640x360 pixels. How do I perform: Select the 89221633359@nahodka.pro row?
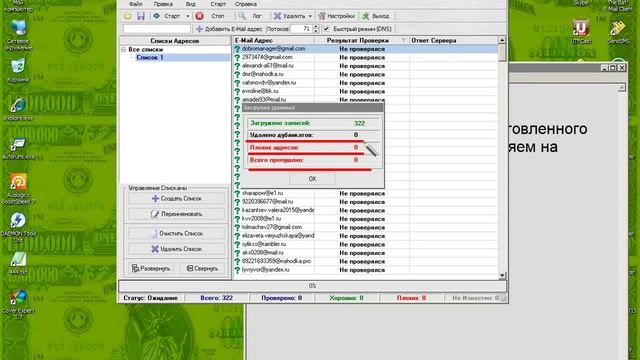[x=366, y=261]
